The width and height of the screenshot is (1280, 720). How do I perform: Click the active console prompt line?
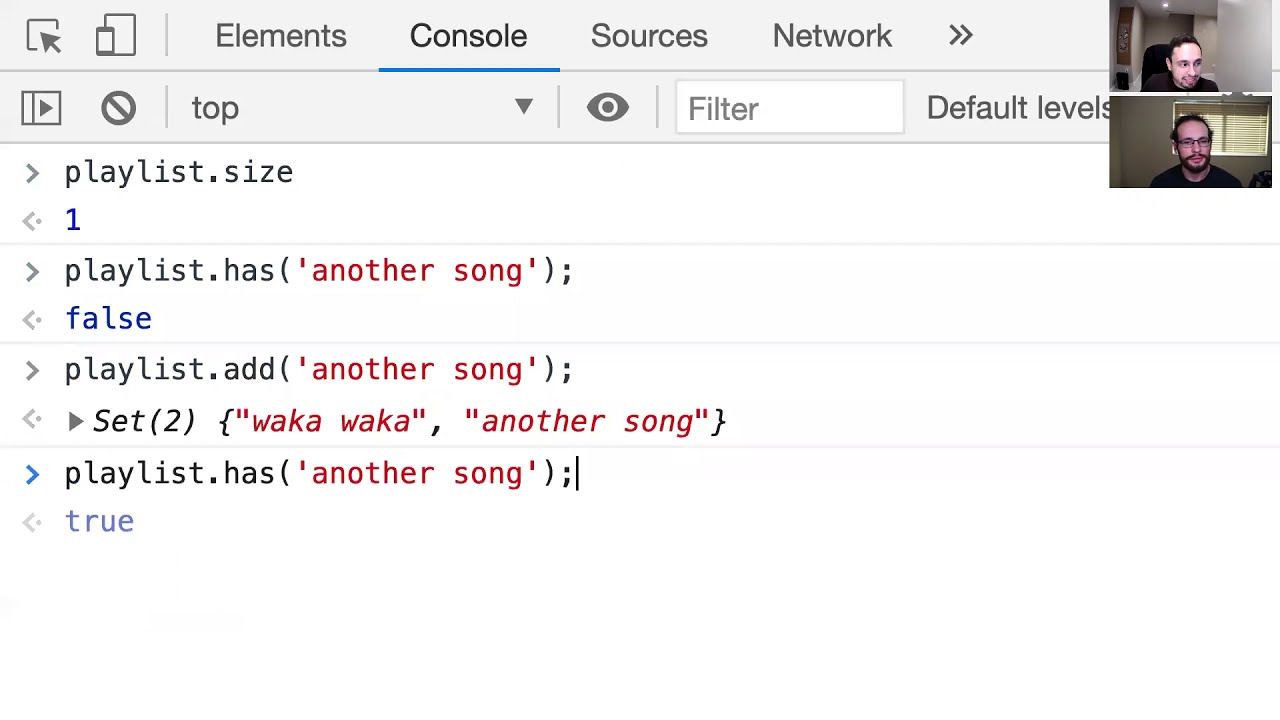coord(318,474)
